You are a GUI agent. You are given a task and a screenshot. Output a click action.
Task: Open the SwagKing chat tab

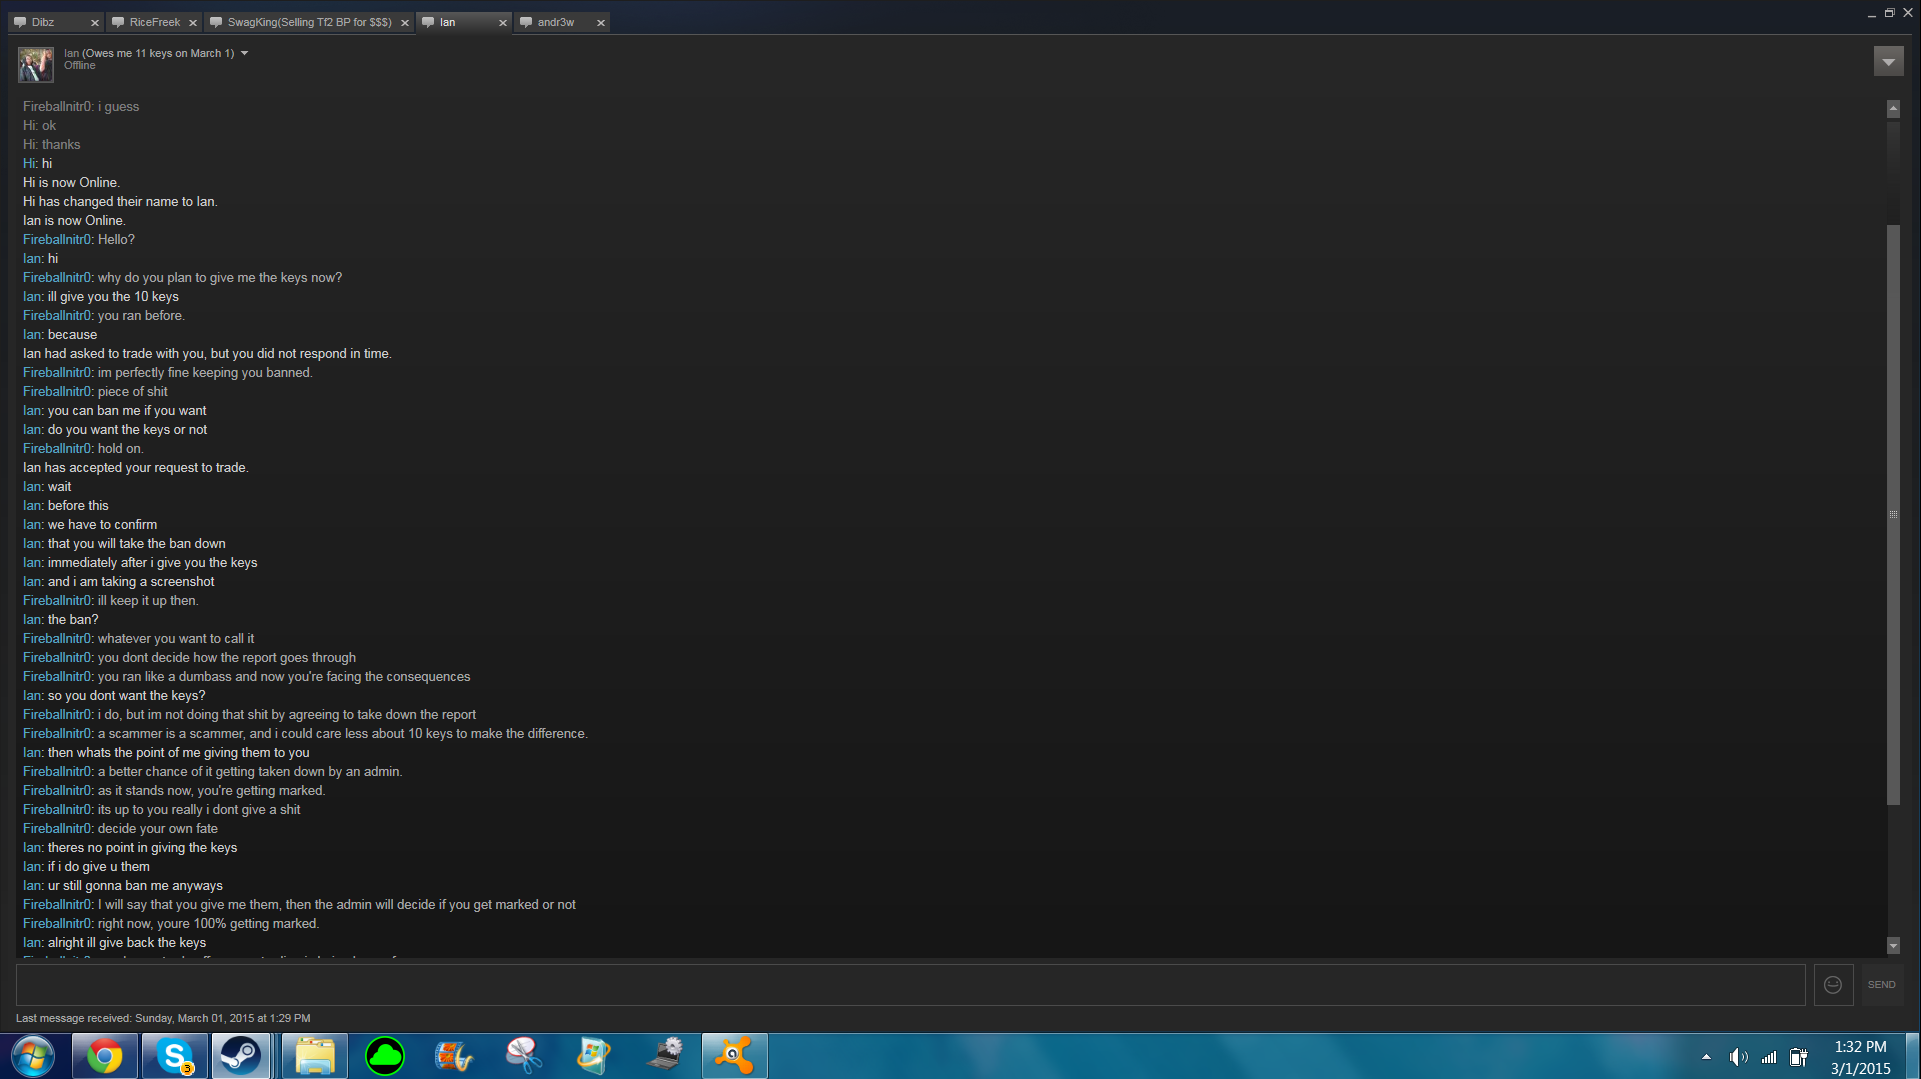(308, 22)
